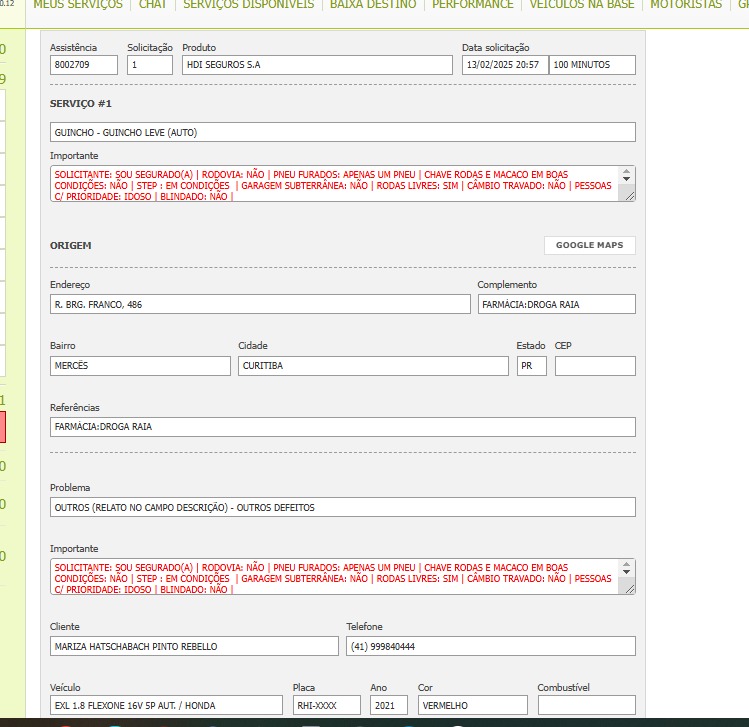Click the empty CEP field

(x=595, y=366)
